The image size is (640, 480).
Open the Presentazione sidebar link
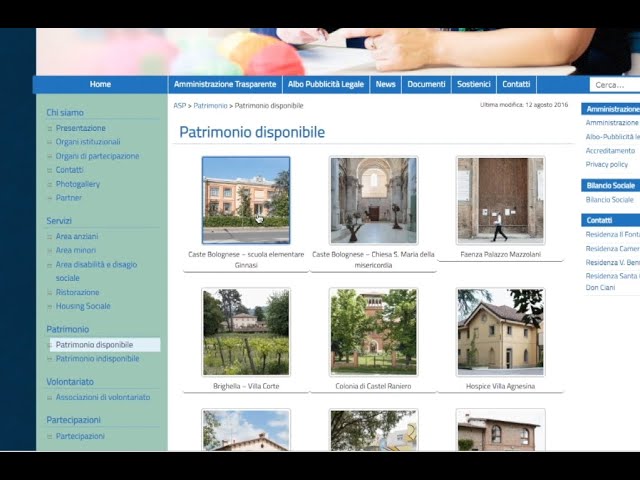[x=80, y=128]
